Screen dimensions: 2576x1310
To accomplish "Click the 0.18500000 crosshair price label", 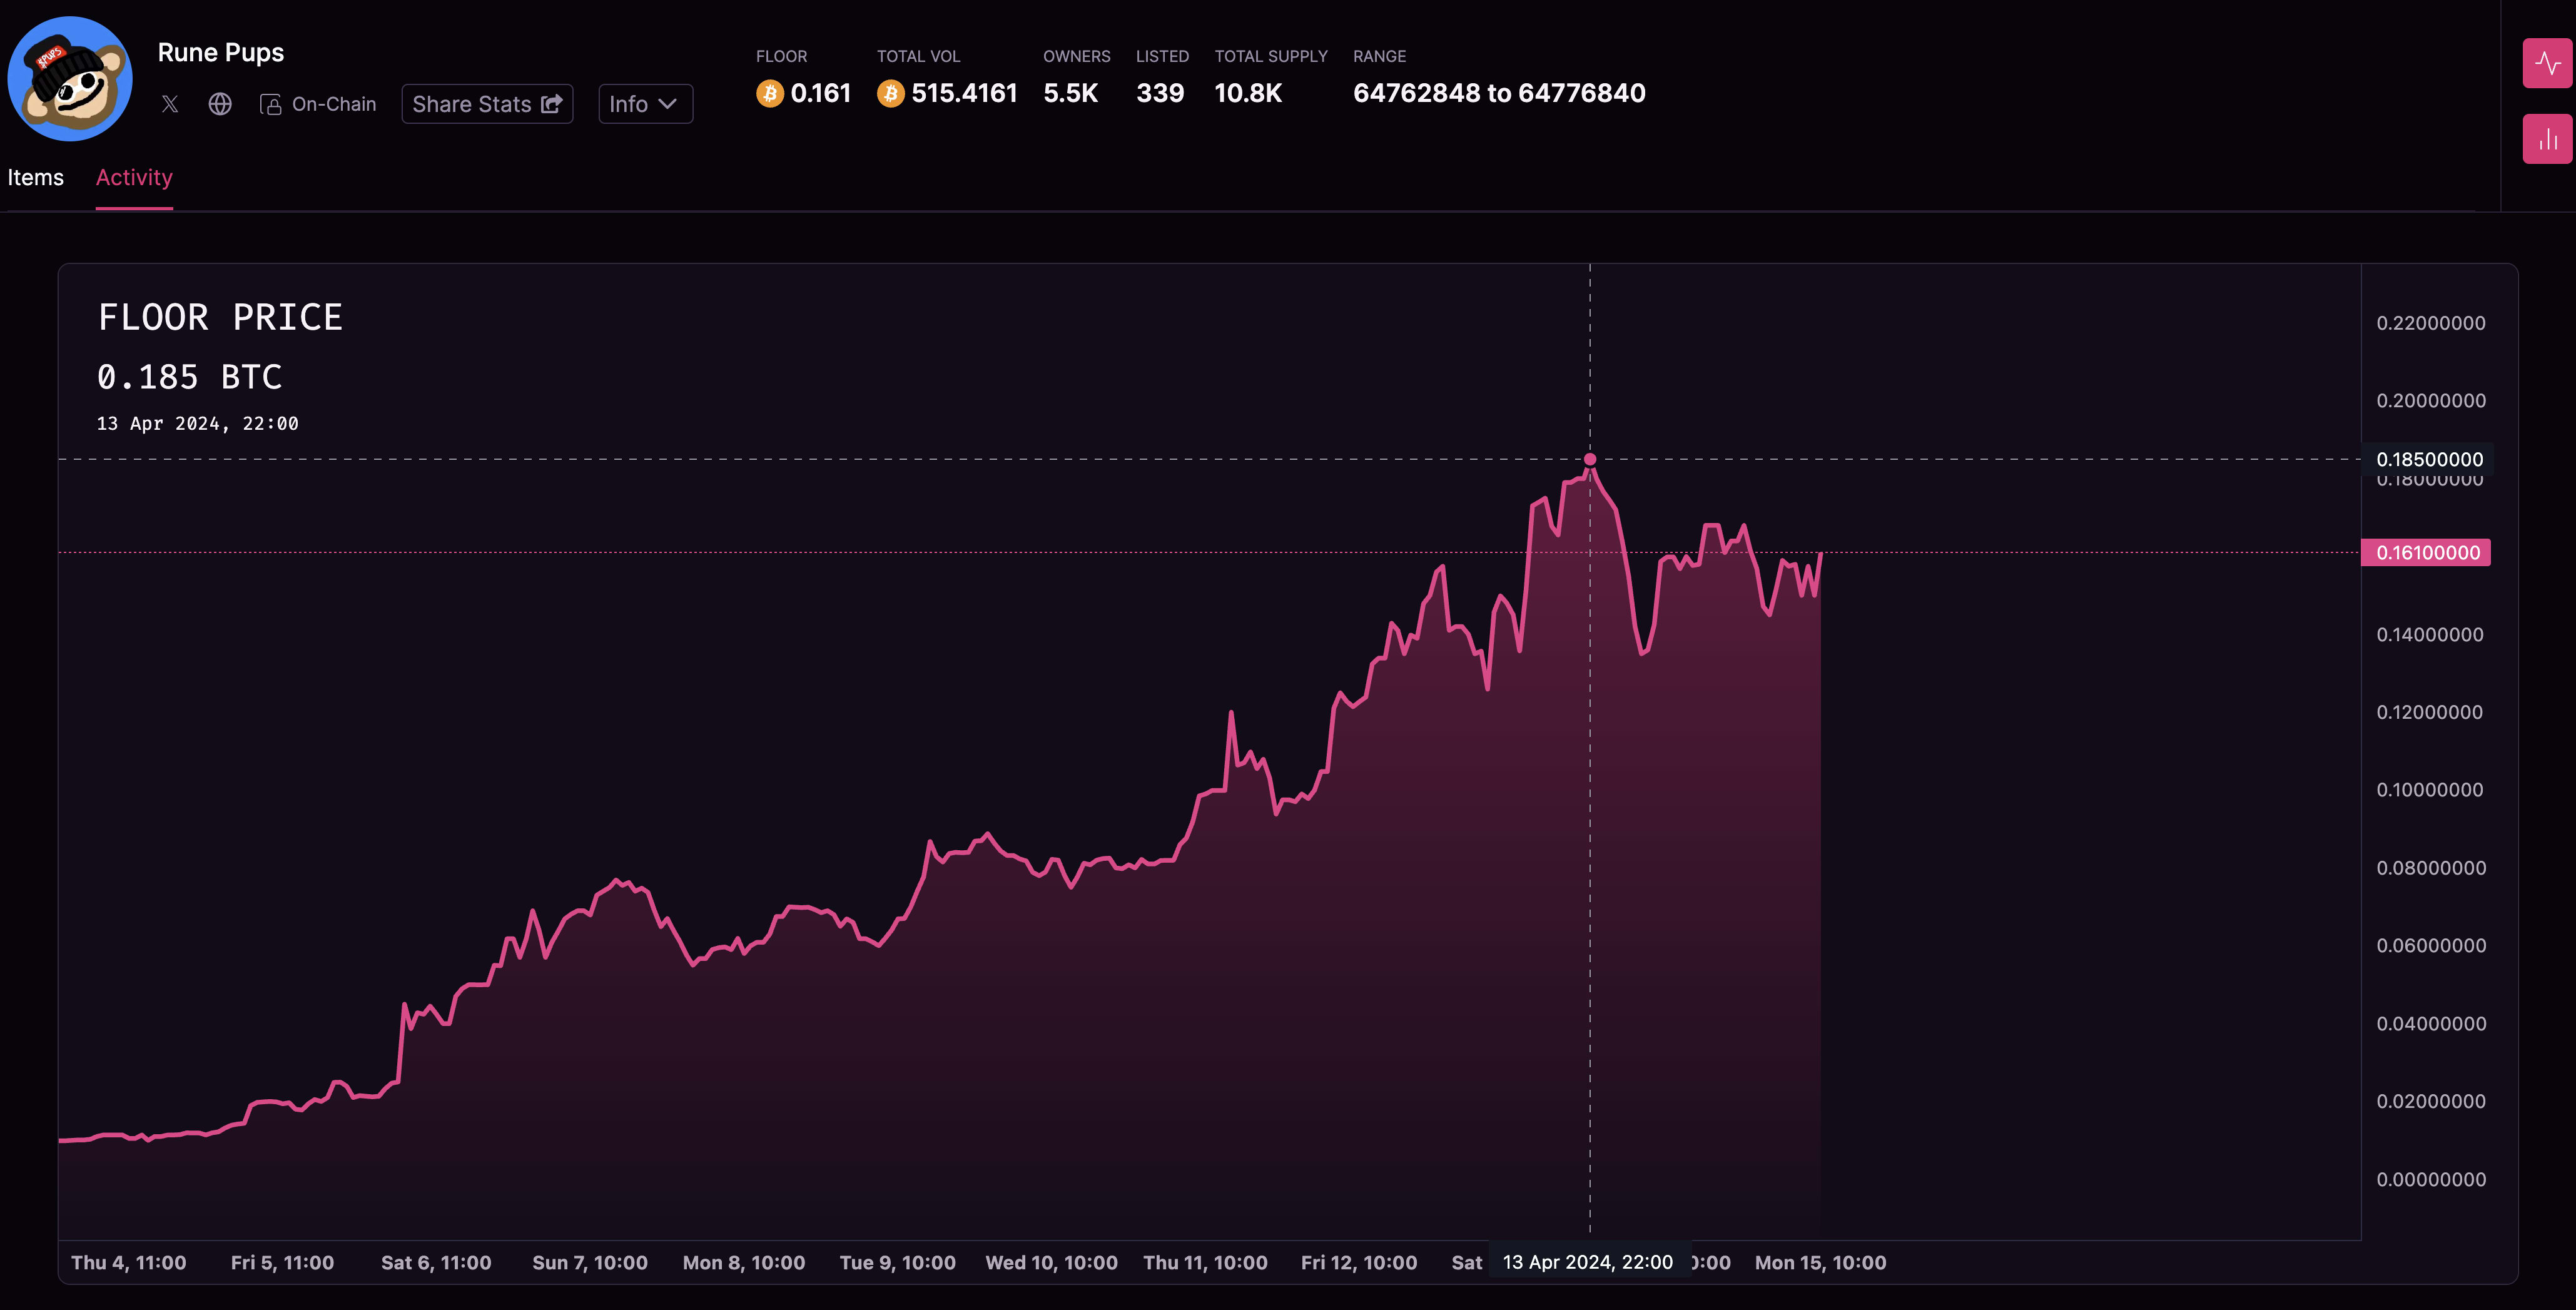I will coord(2429,459).
